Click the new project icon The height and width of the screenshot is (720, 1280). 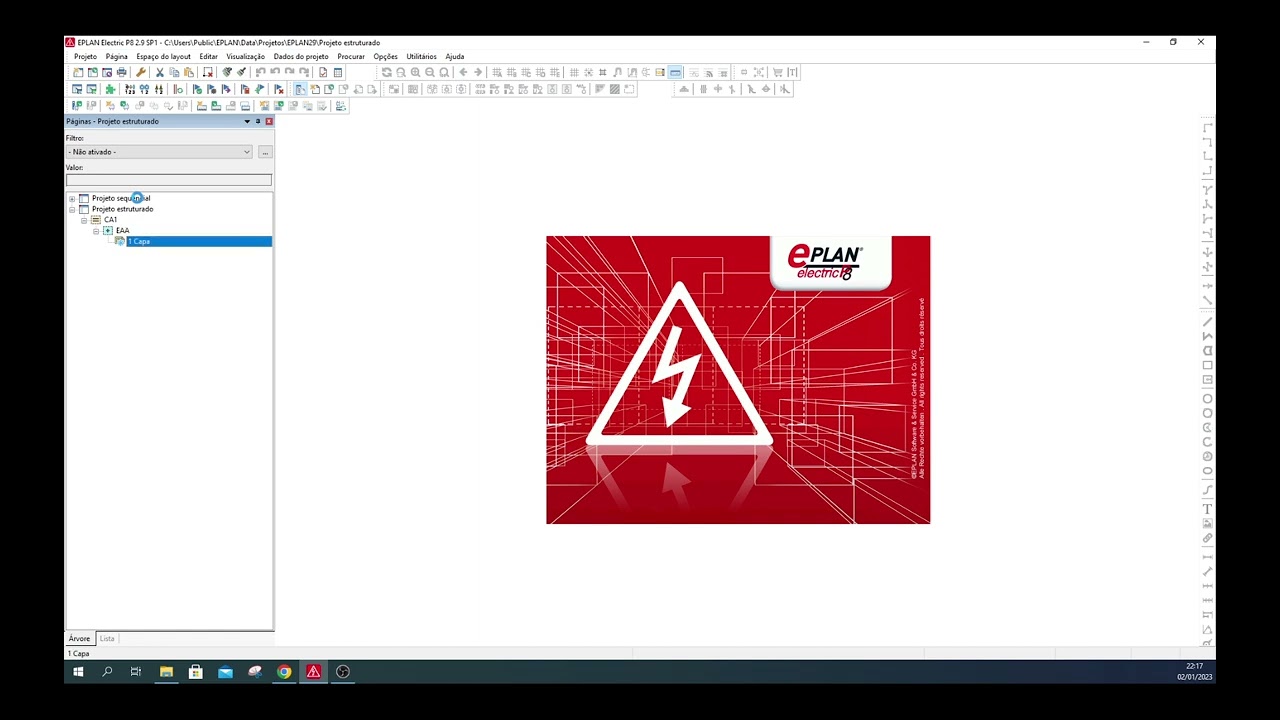point(77,72)
